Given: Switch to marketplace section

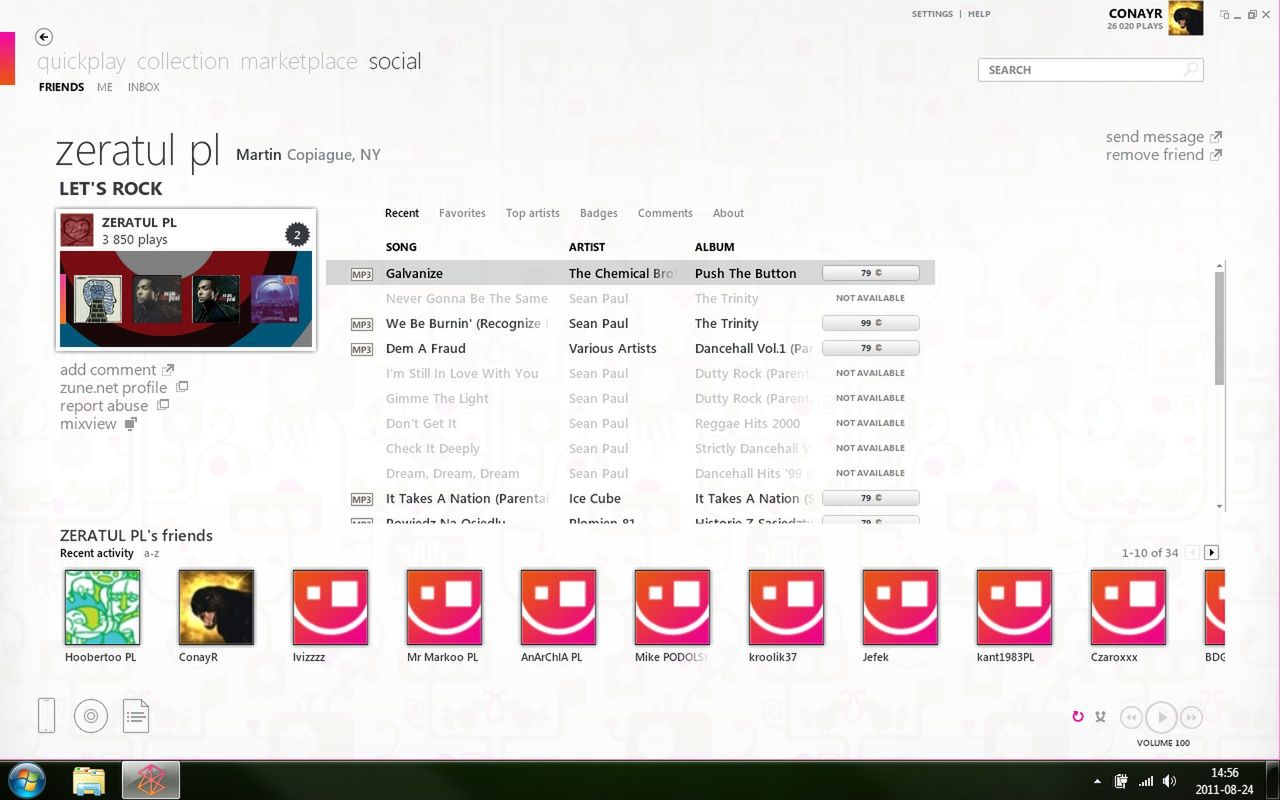Looking at the screenshot, I should 298,62.
